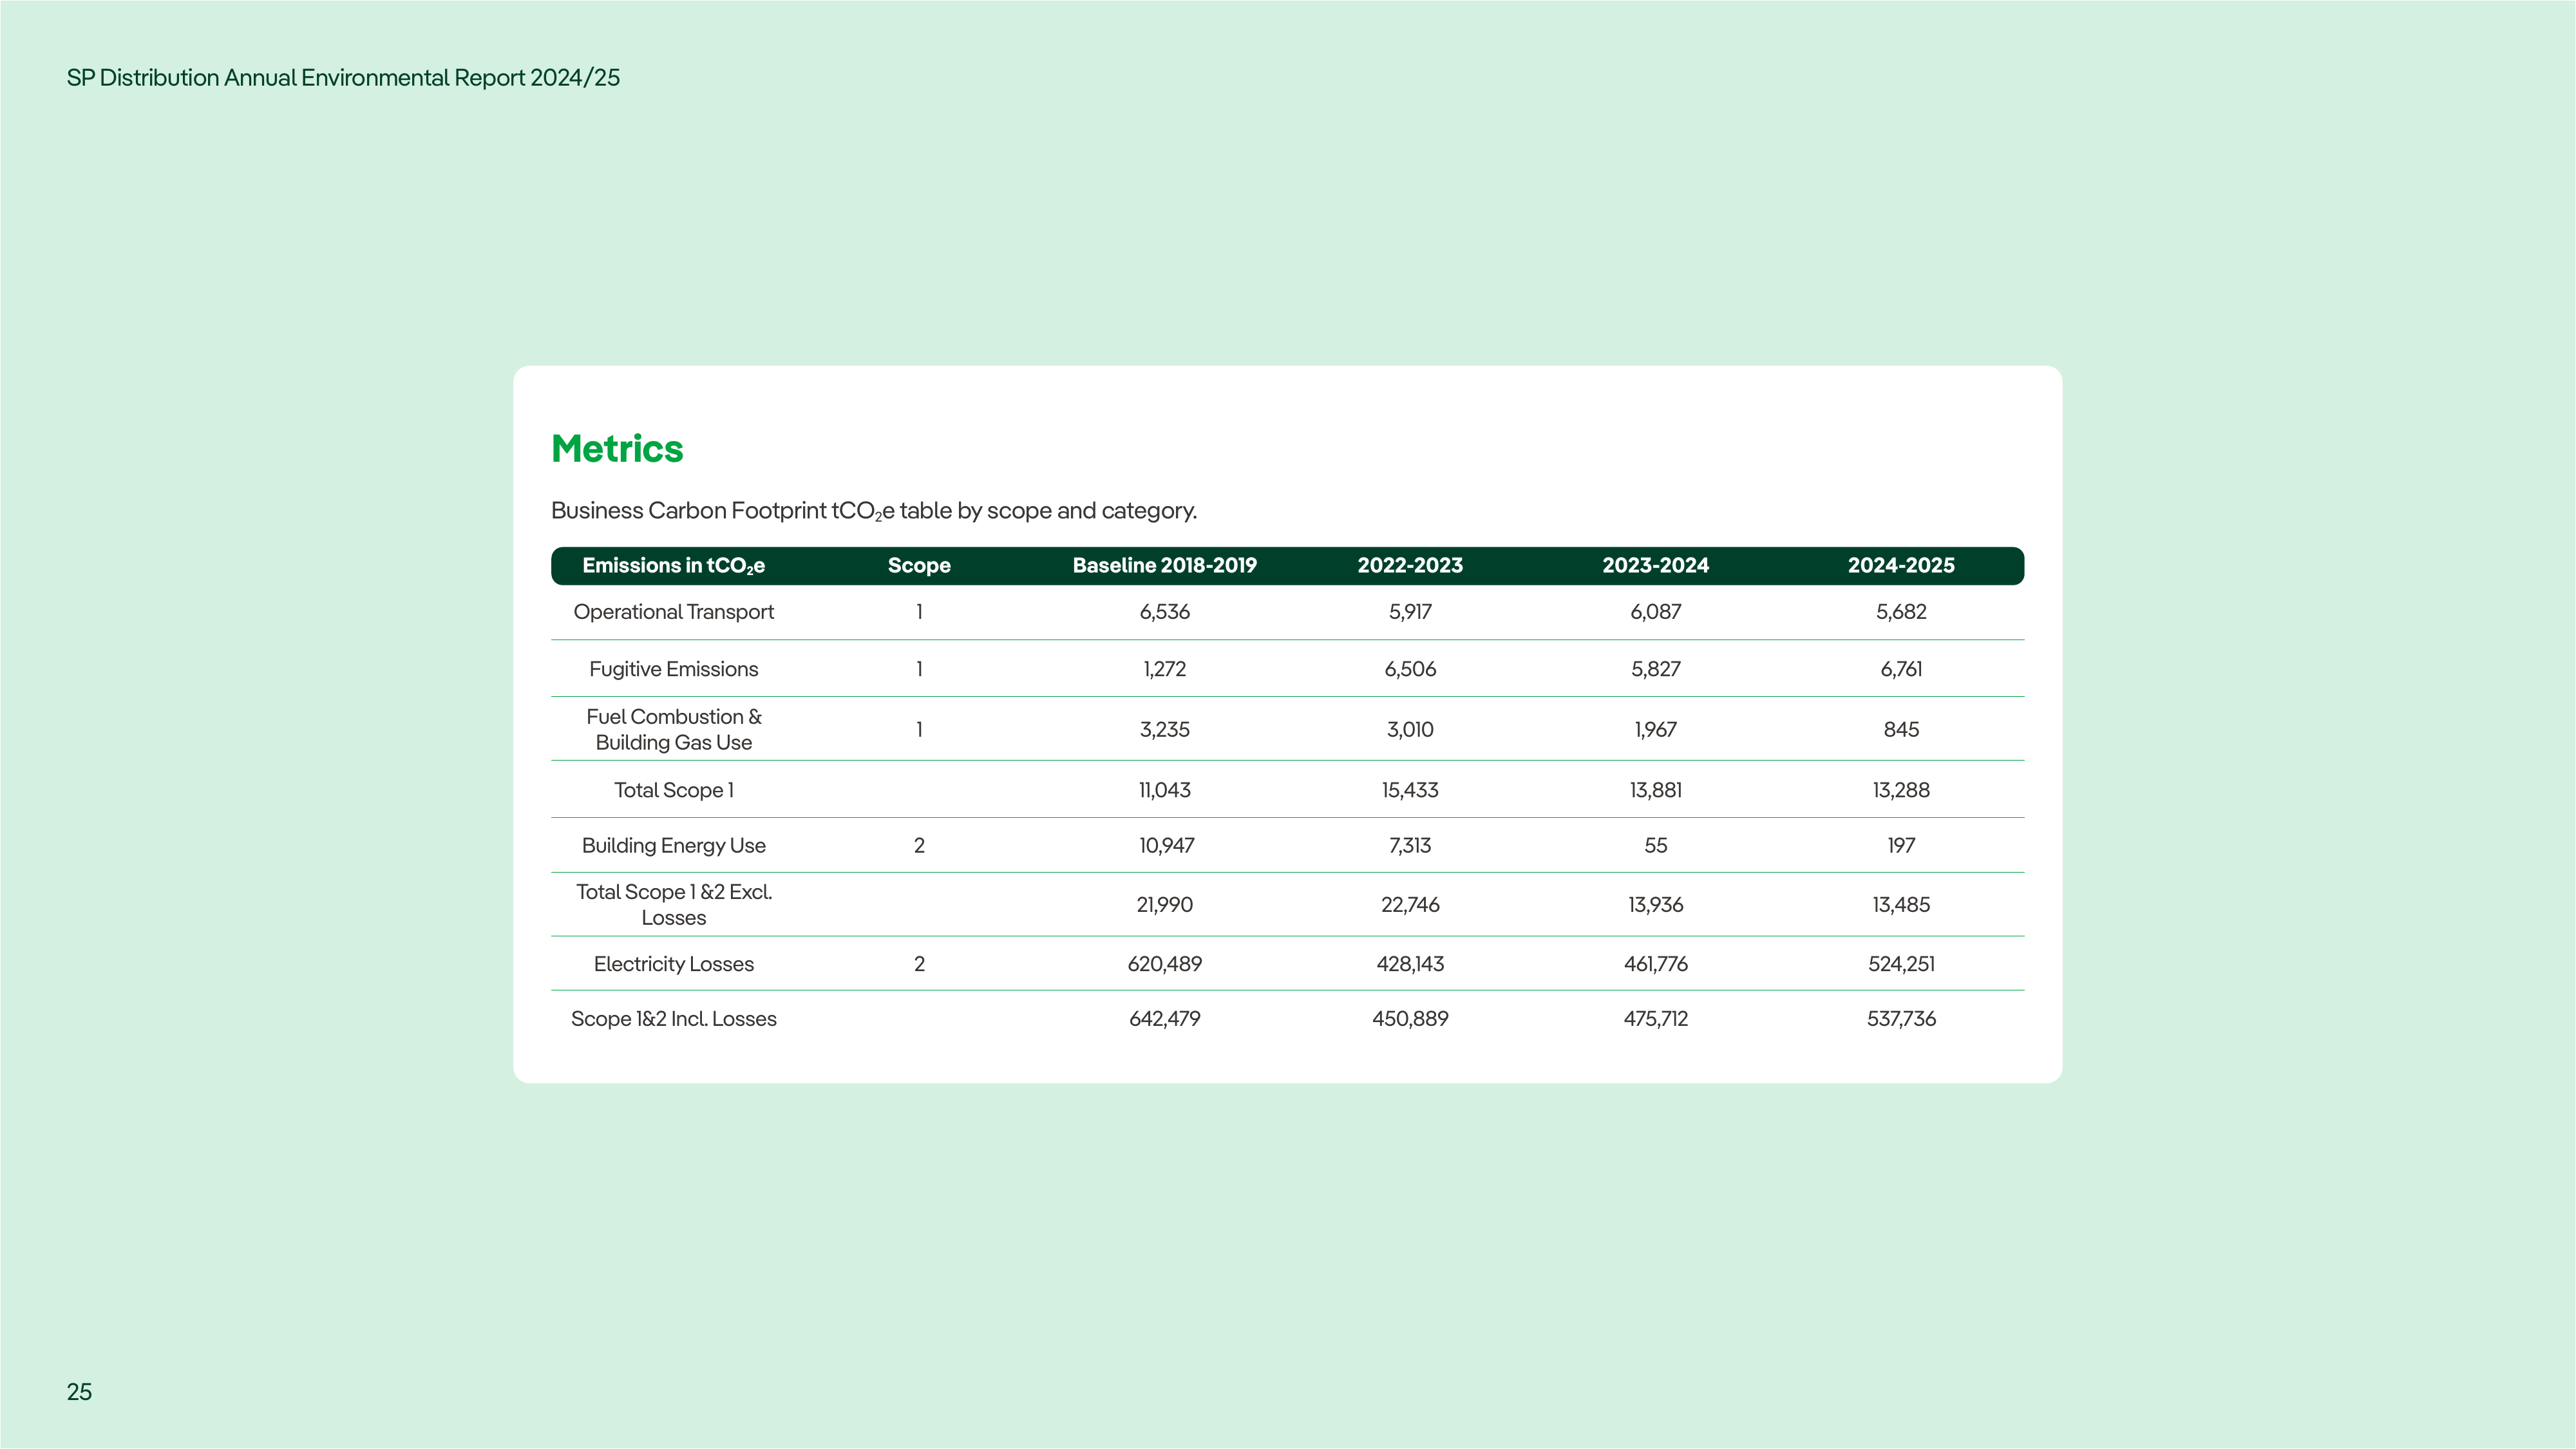Click the page number 25
Screen dimensions: 2576x1449
coord(79,1392)
